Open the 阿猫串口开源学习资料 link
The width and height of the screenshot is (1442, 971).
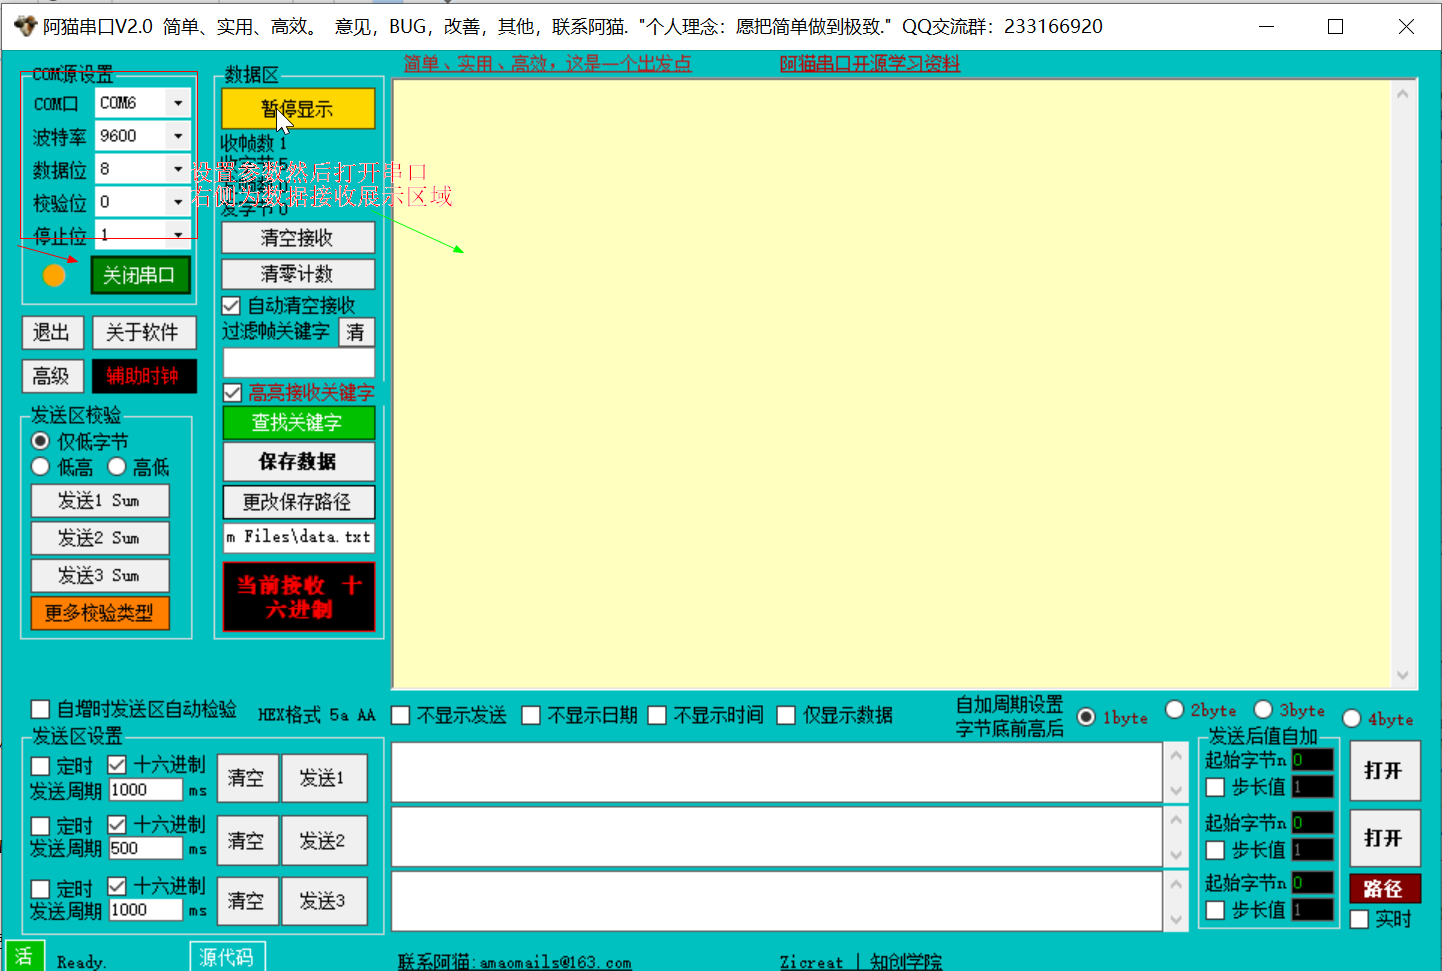[x=869, y=63]
